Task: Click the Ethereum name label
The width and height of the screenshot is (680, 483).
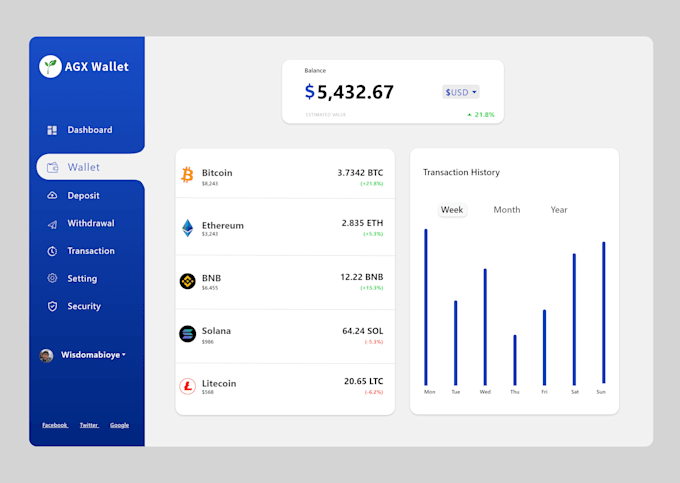Action: [x=222, y=225]
